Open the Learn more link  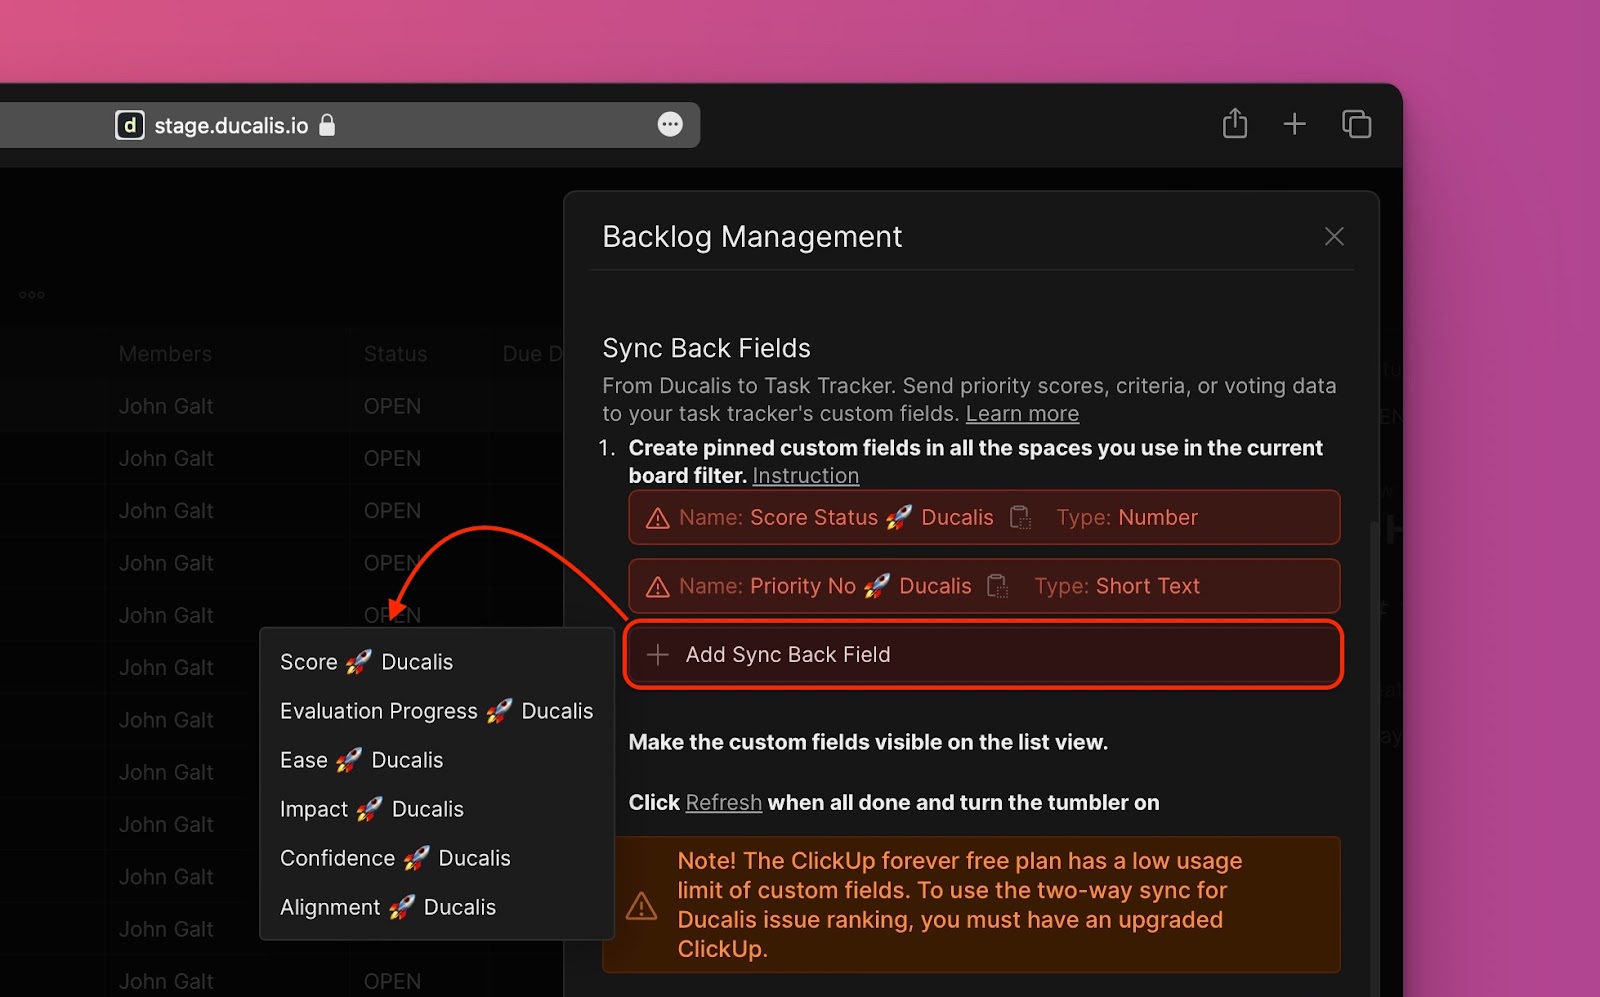(1021, 413)
